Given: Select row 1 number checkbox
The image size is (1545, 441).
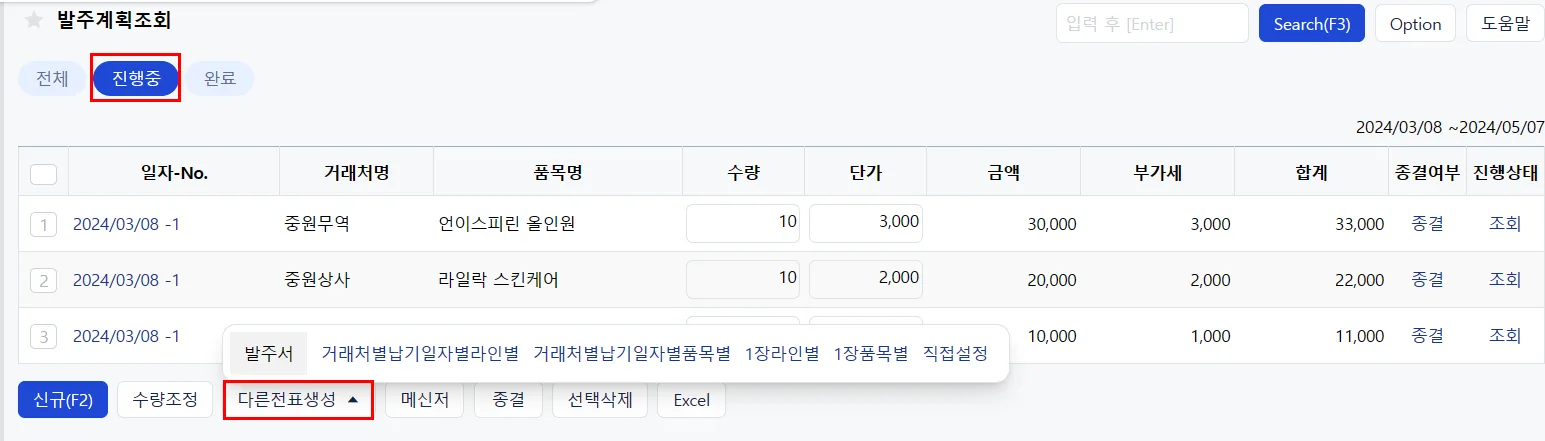Looking at the screenshot, I should (x=43, y=224).
